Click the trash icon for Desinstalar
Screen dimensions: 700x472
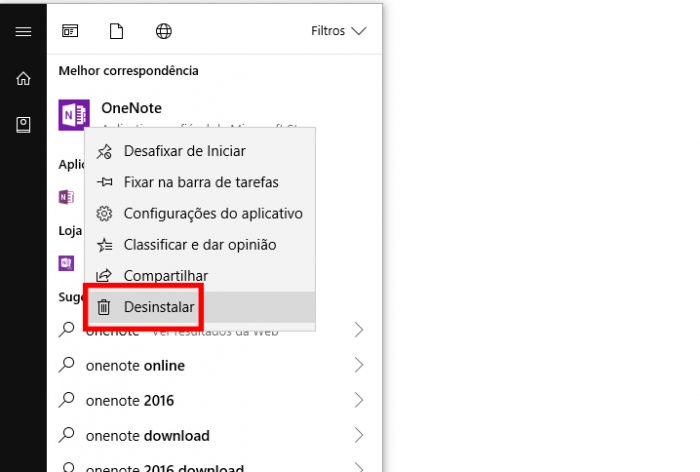click(104, 307)
